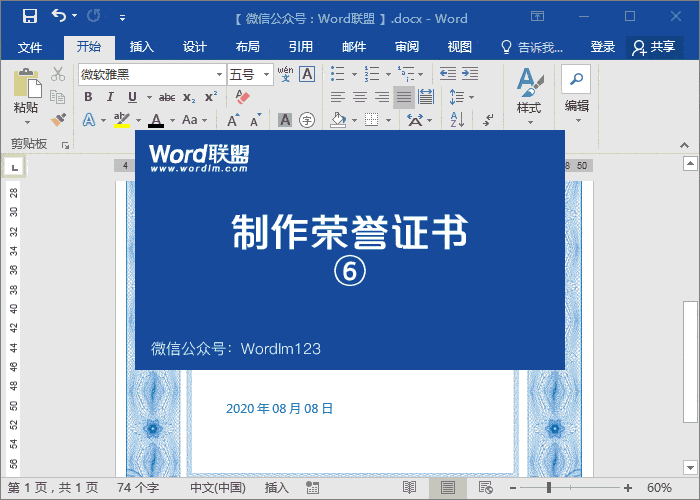The image size is (700, 500).
Task: Open the underline style dropdown arrow
Action: pos(149,97)
